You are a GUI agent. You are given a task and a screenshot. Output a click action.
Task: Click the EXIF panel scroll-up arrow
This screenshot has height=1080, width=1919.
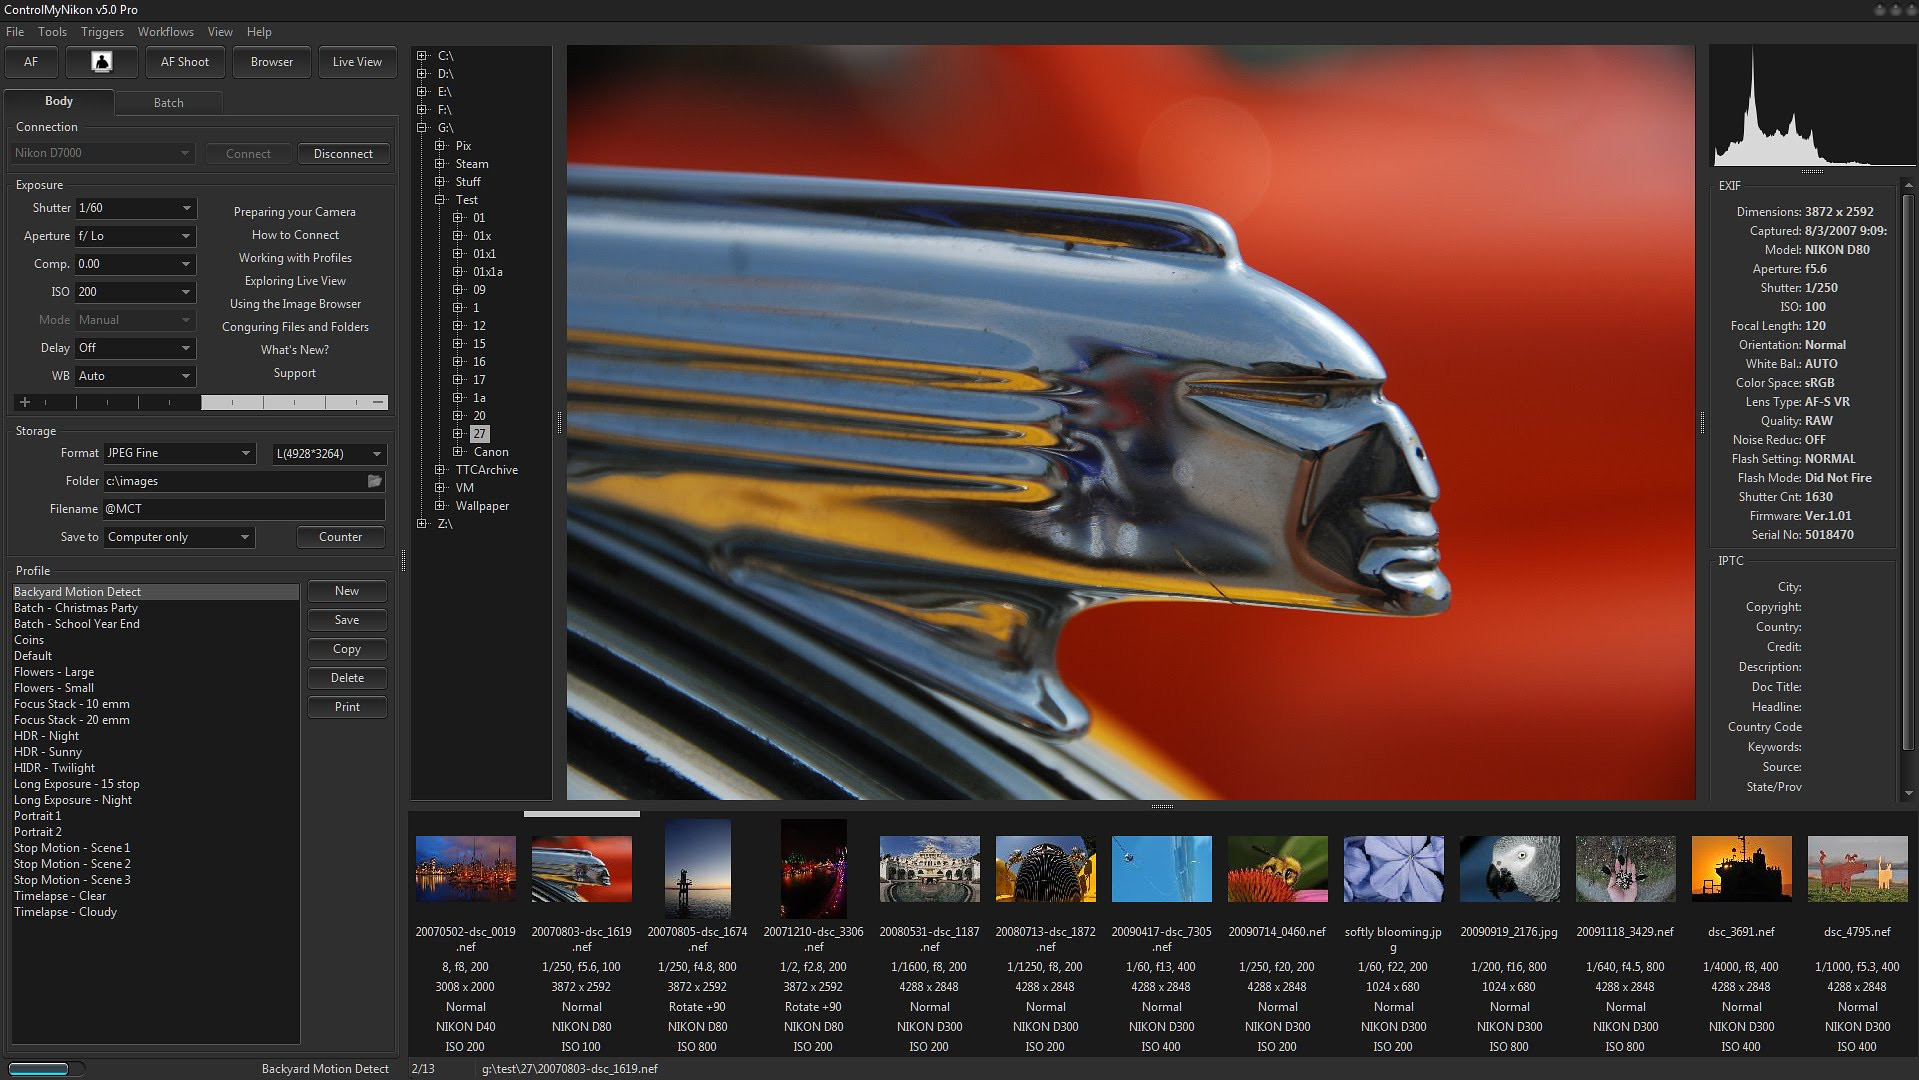click(1908, 186)
